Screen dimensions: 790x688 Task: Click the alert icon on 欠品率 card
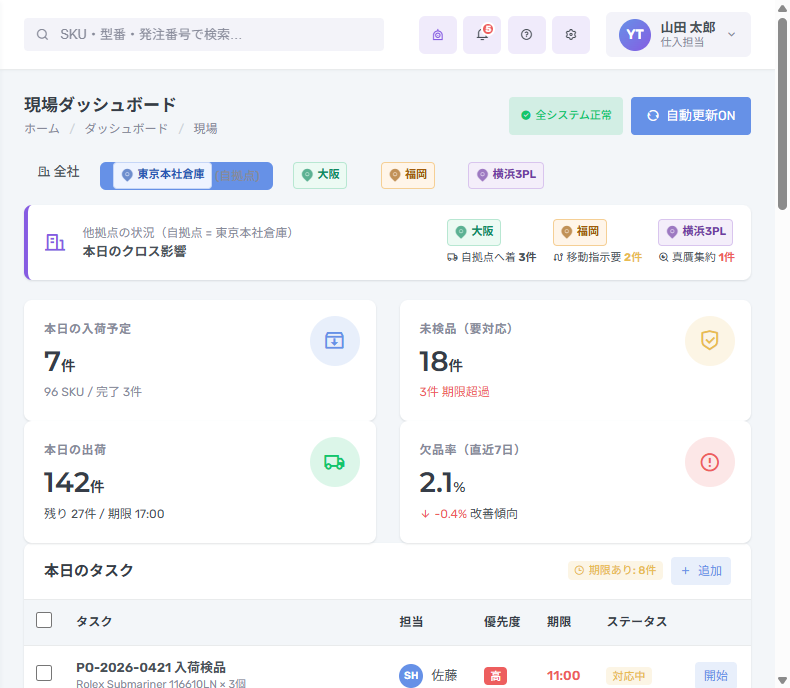pos(709,462)
